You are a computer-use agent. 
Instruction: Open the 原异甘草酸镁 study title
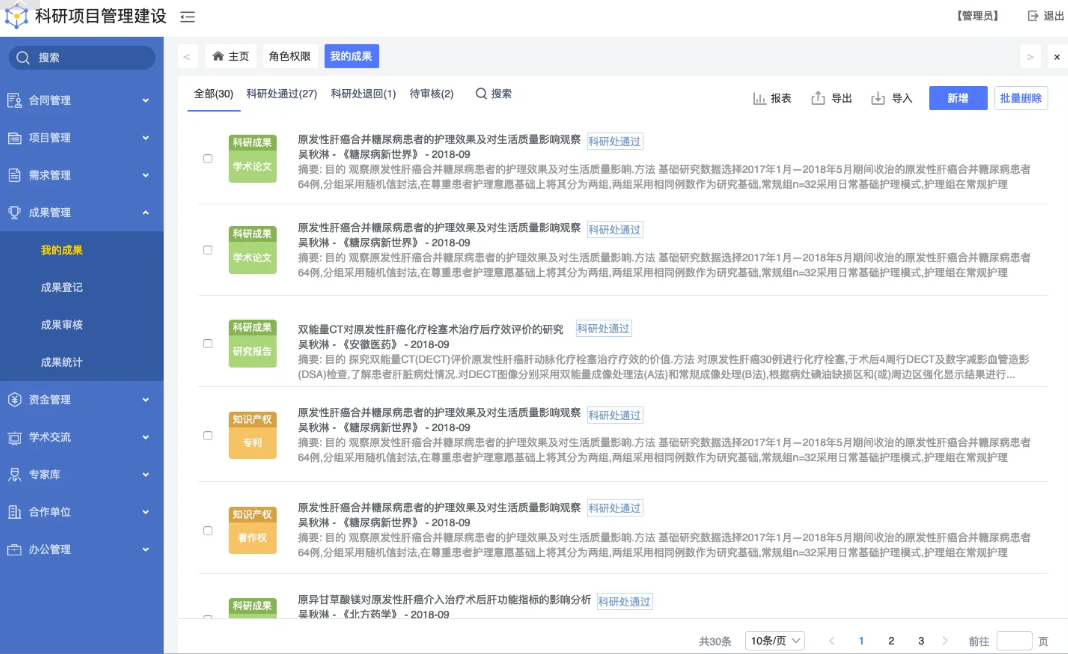point(444,600)
